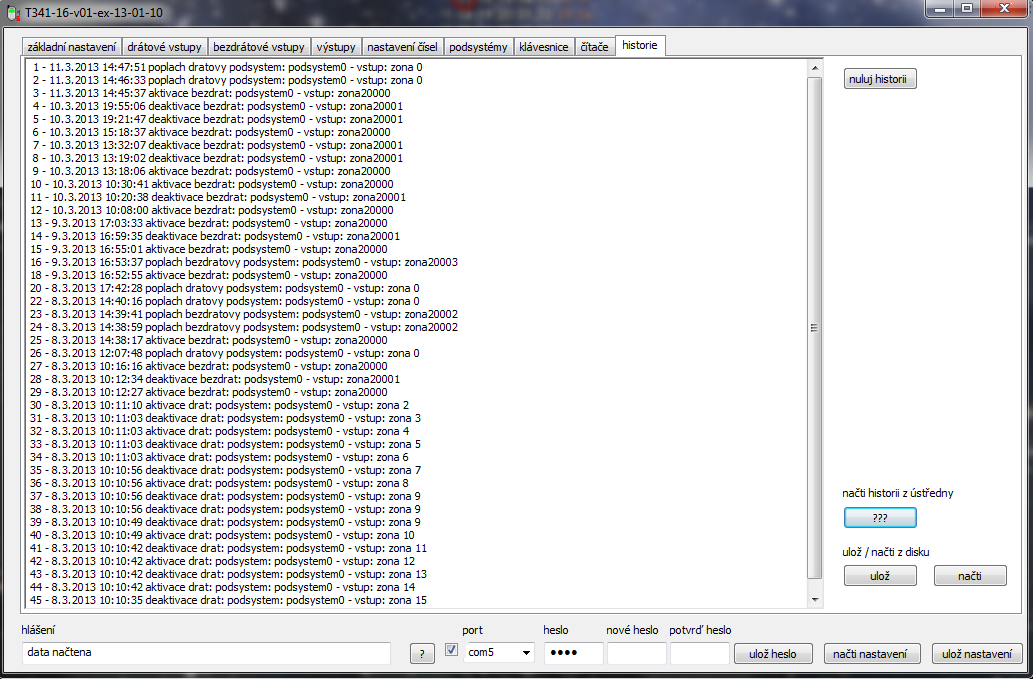
Task: Select history entry 6 at 15:18:37
Action: point(211,132)
